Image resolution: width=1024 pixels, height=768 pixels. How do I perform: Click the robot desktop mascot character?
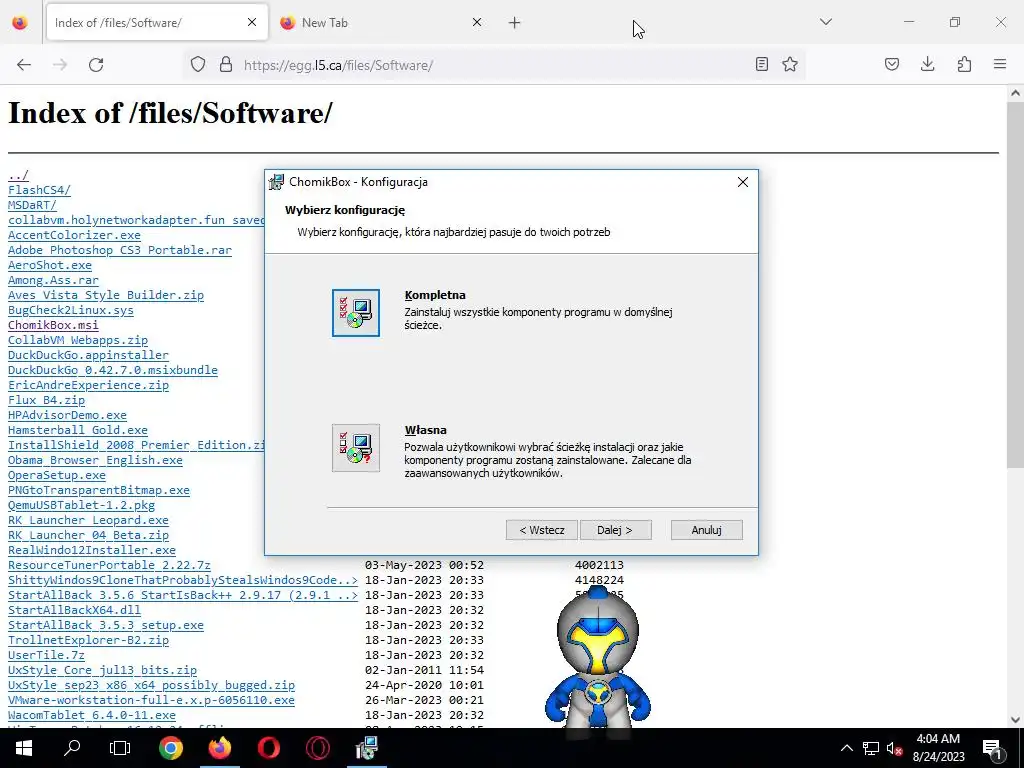pos(598,660)
